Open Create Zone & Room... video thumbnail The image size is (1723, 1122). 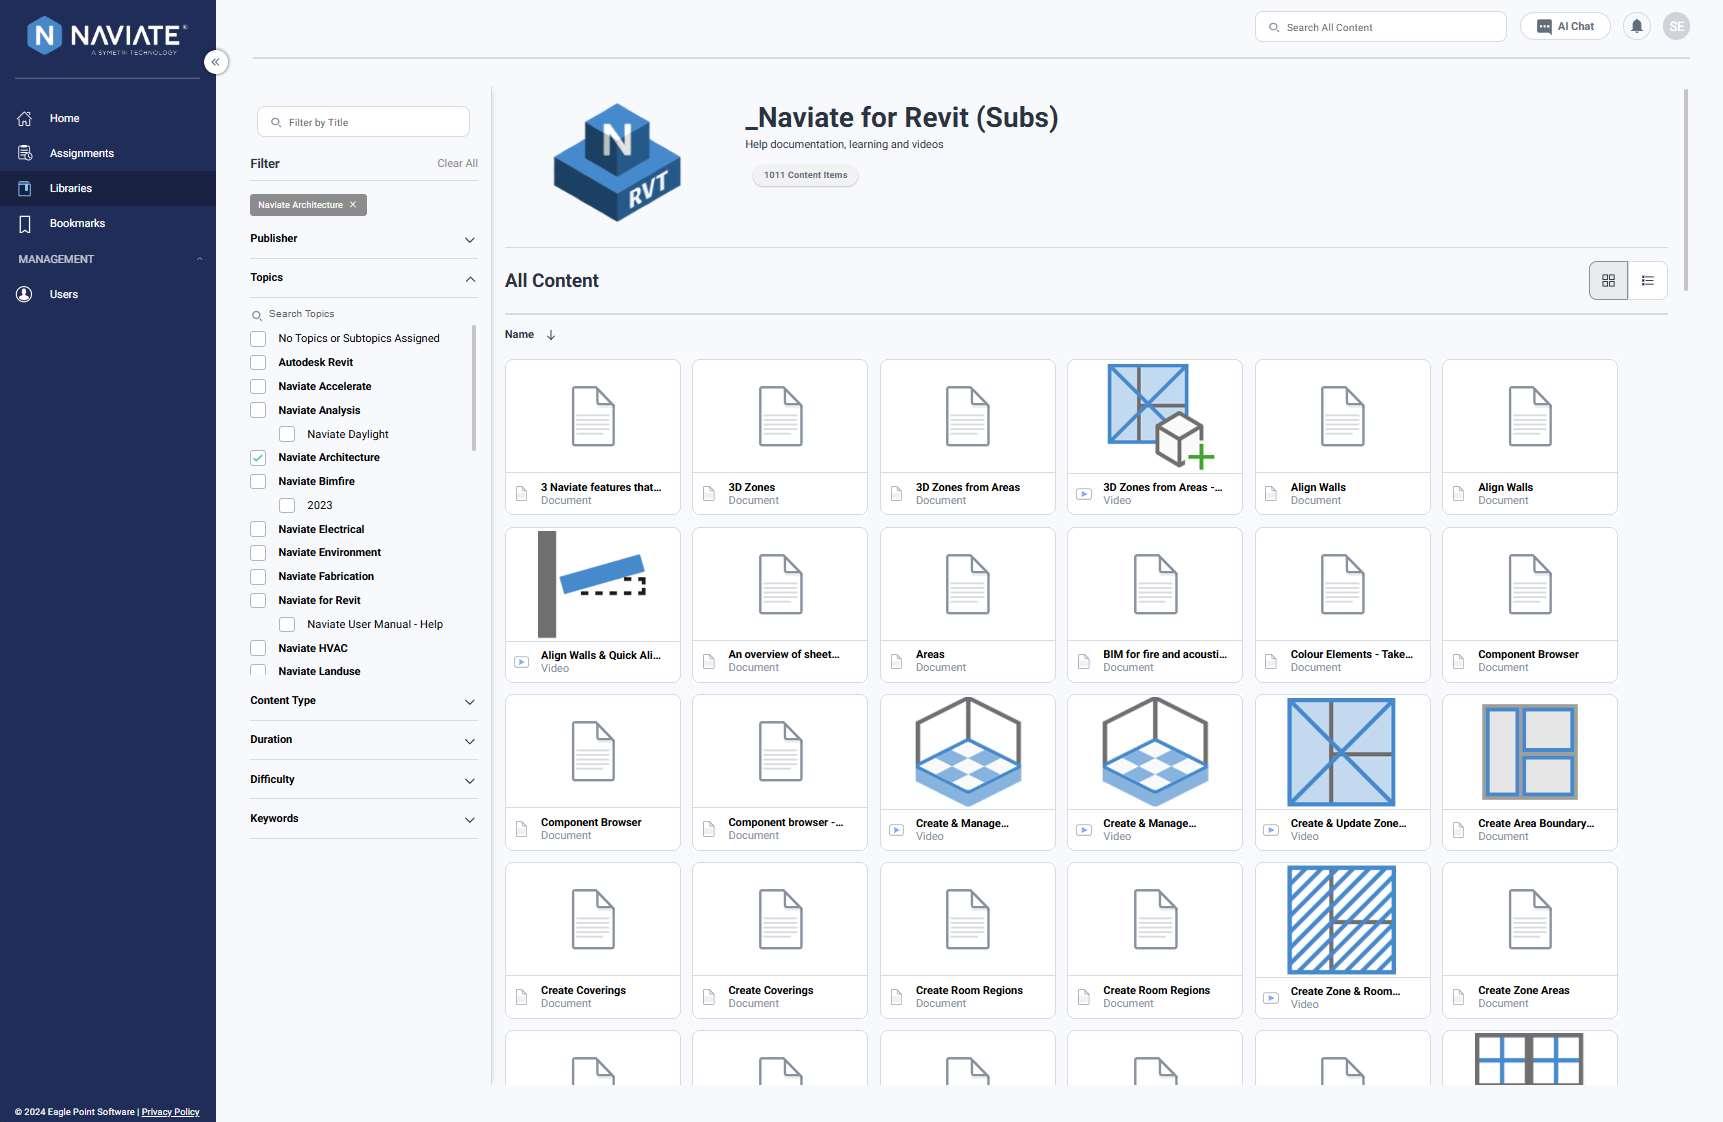1342,920
